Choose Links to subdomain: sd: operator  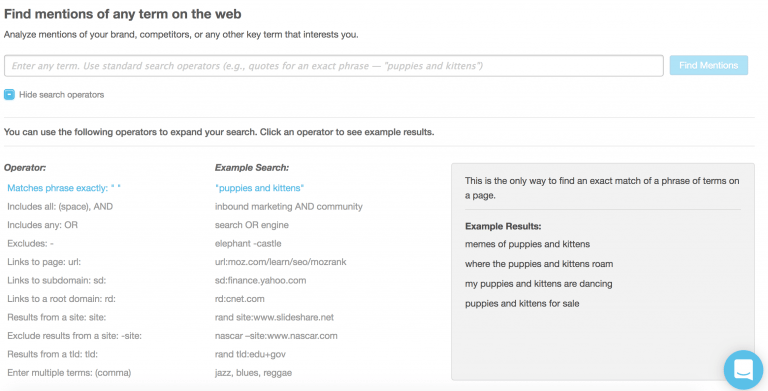tap(56, 281)
